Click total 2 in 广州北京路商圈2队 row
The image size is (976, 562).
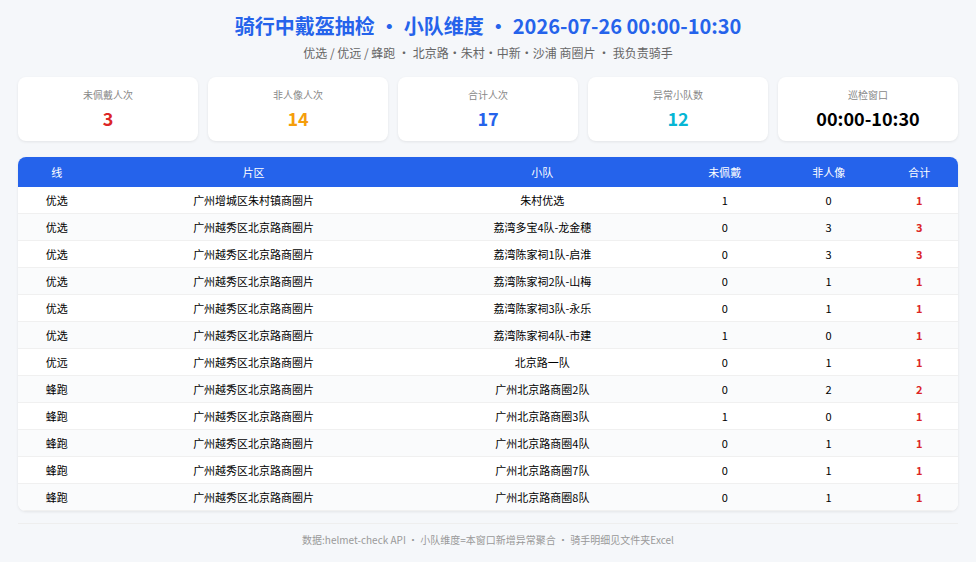coord(919,390)
